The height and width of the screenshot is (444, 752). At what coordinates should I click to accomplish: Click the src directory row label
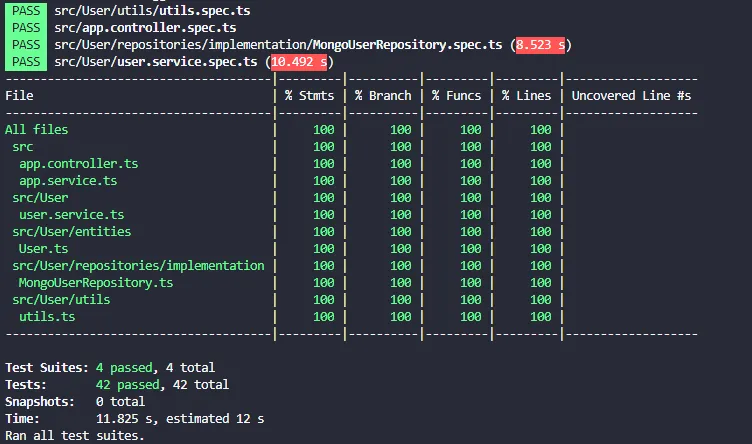tap(23, 147)
